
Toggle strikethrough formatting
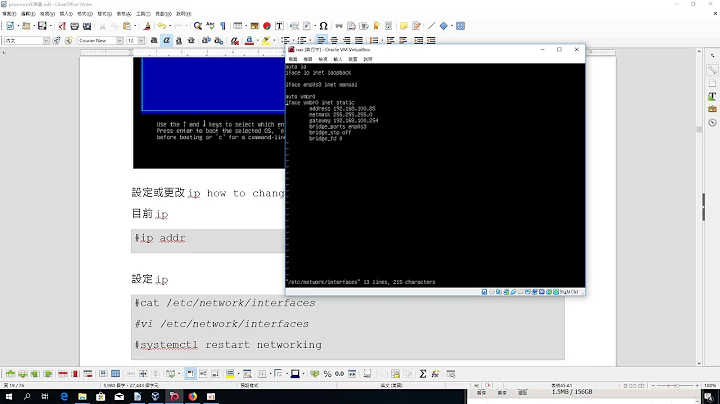click(x=191, y=40)
